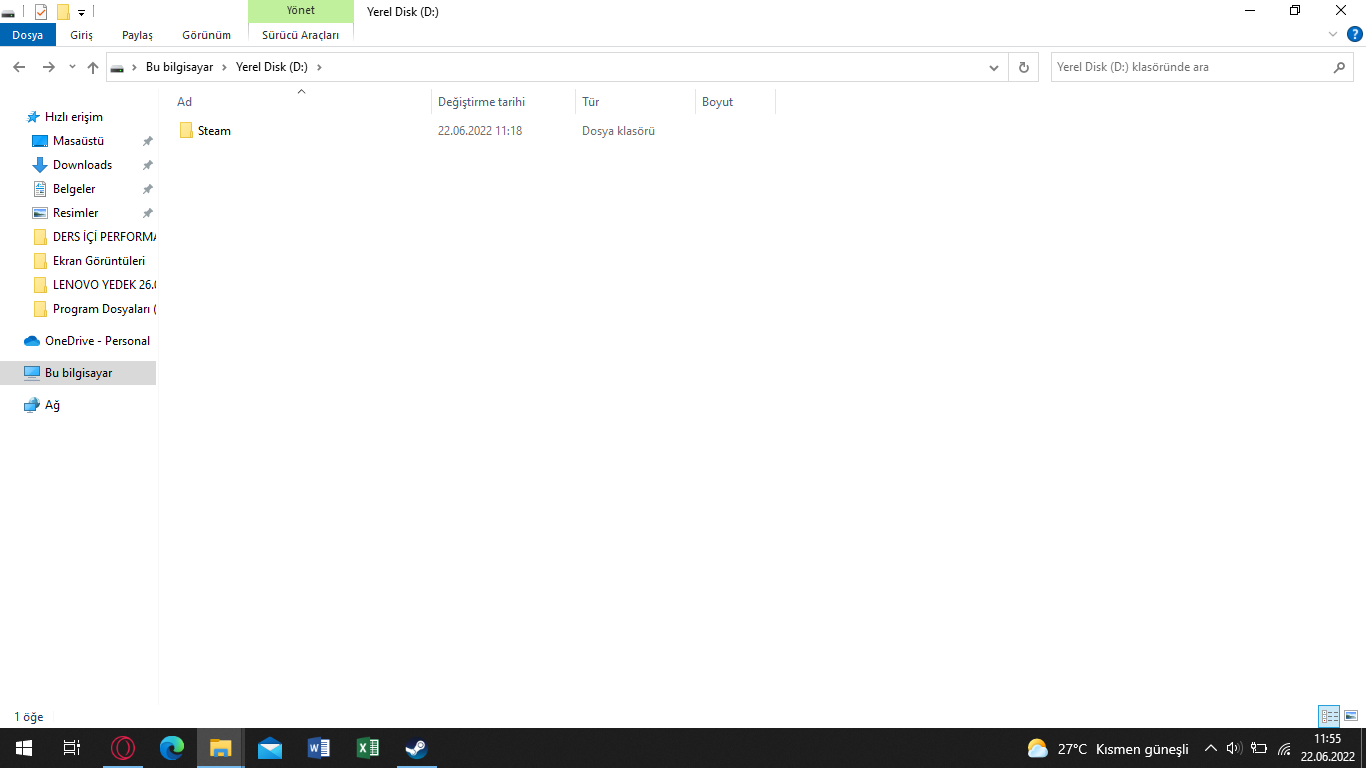Click the Bu bilgisayar breadcrumb in address bar
The image size is (1366, 768).
point(179,67)
